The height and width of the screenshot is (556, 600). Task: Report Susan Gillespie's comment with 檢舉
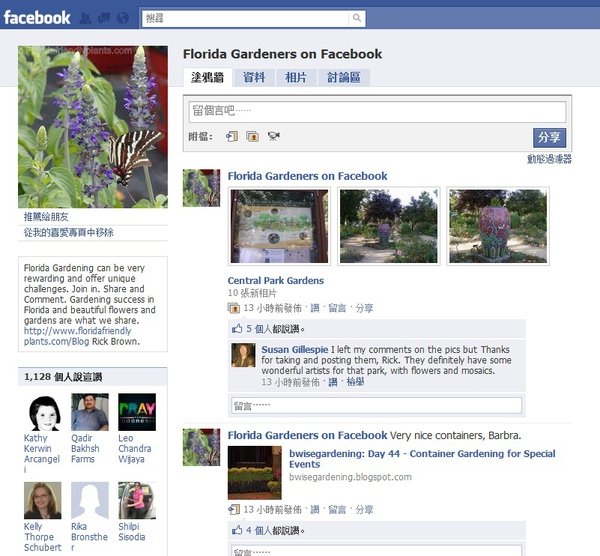pos(355,382)
